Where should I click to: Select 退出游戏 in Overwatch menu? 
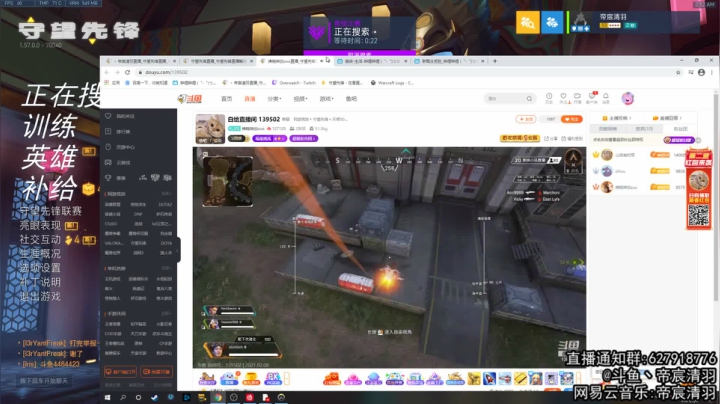(x=40, y=297)
